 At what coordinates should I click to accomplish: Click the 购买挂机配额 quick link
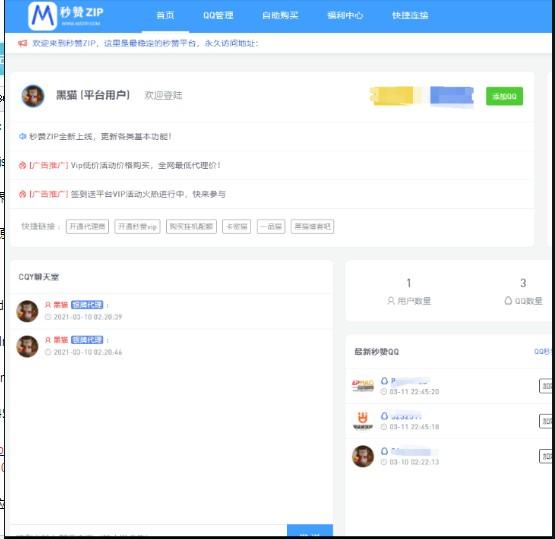[x=191, y=227]
